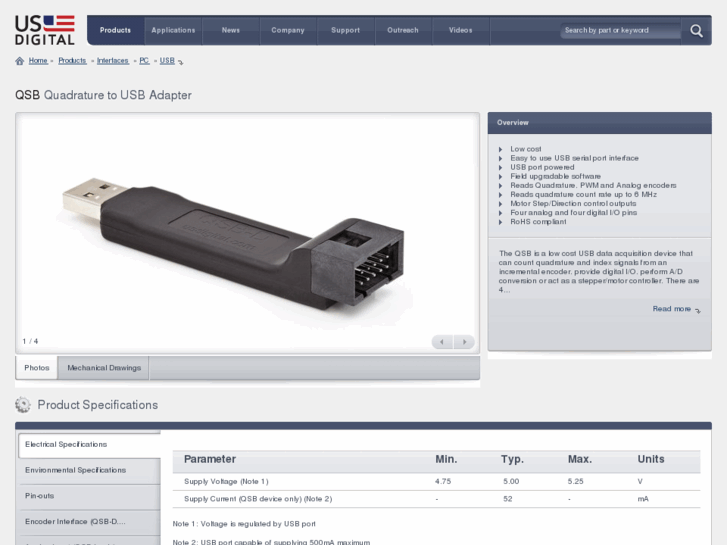This screenshot has width=727, height=545.
Task: Click the 4.75 minimum voltage value
Action: coord(443,482)
